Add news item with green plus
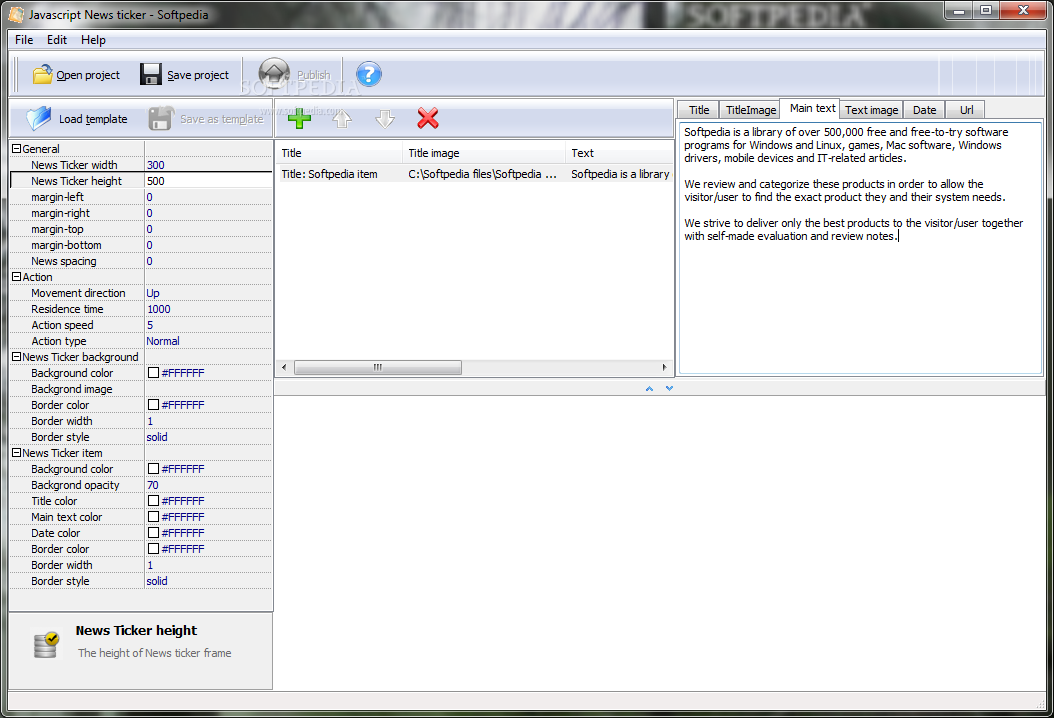 (299, 118)
